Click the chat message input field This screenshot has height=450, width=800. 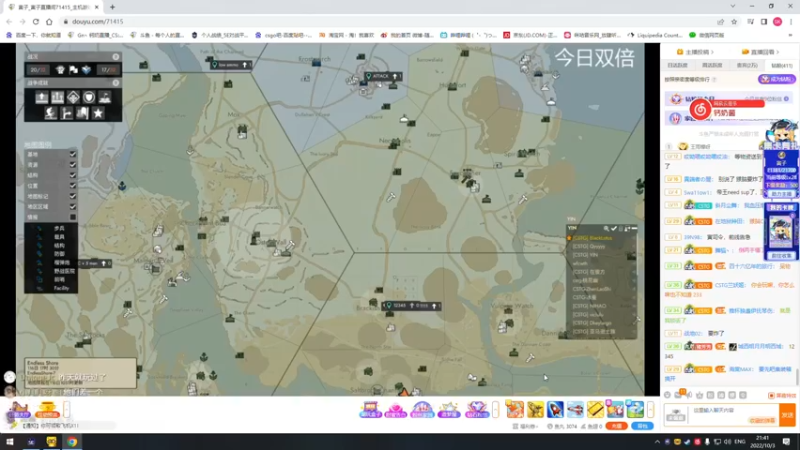tap(733, 415)
